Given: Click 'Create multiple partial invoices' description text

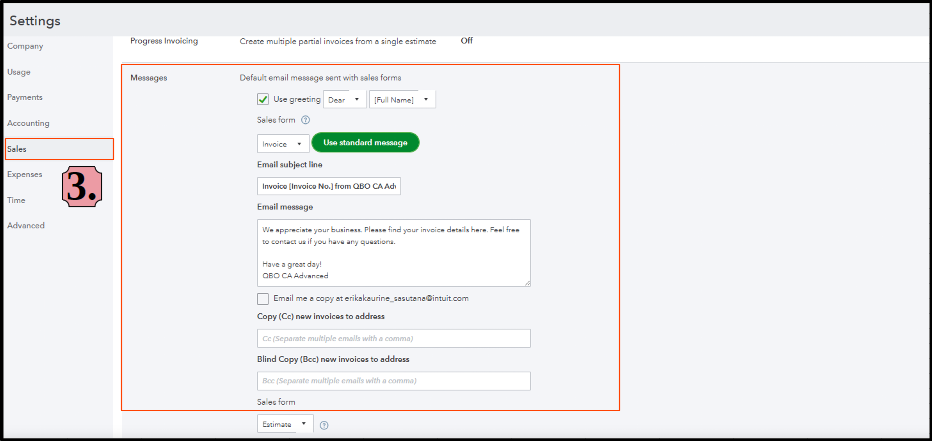Looking at the screenshot, I should (338, 42).
